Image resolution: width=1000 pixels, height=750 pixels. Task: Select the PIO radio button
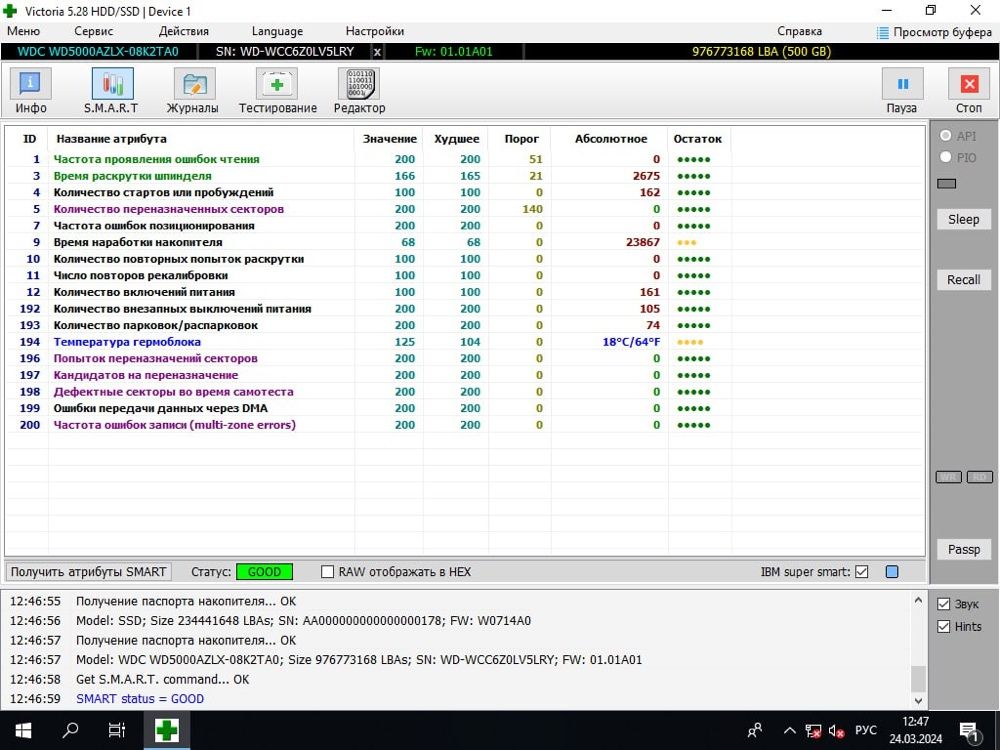pyautogui.click(x=946, y=157)
